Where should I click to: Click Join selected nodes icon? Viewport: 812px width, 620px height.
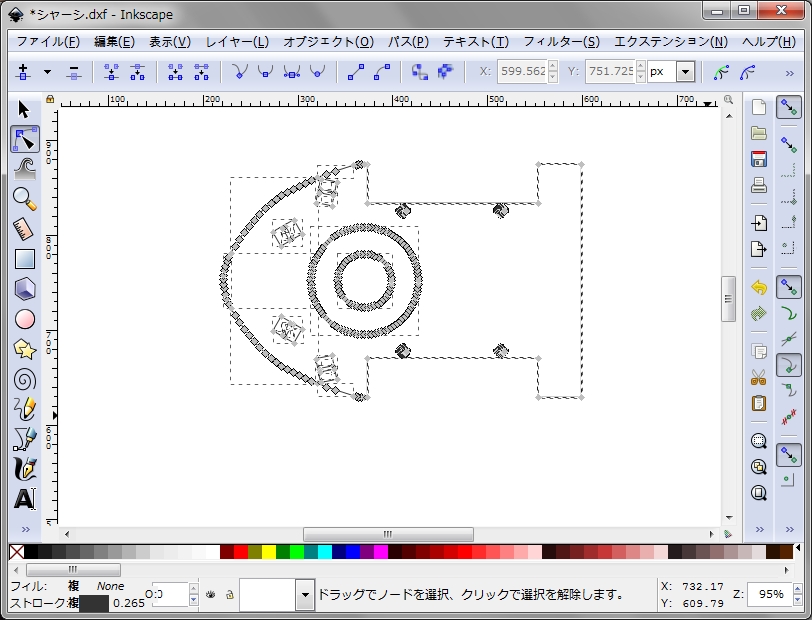111,72
